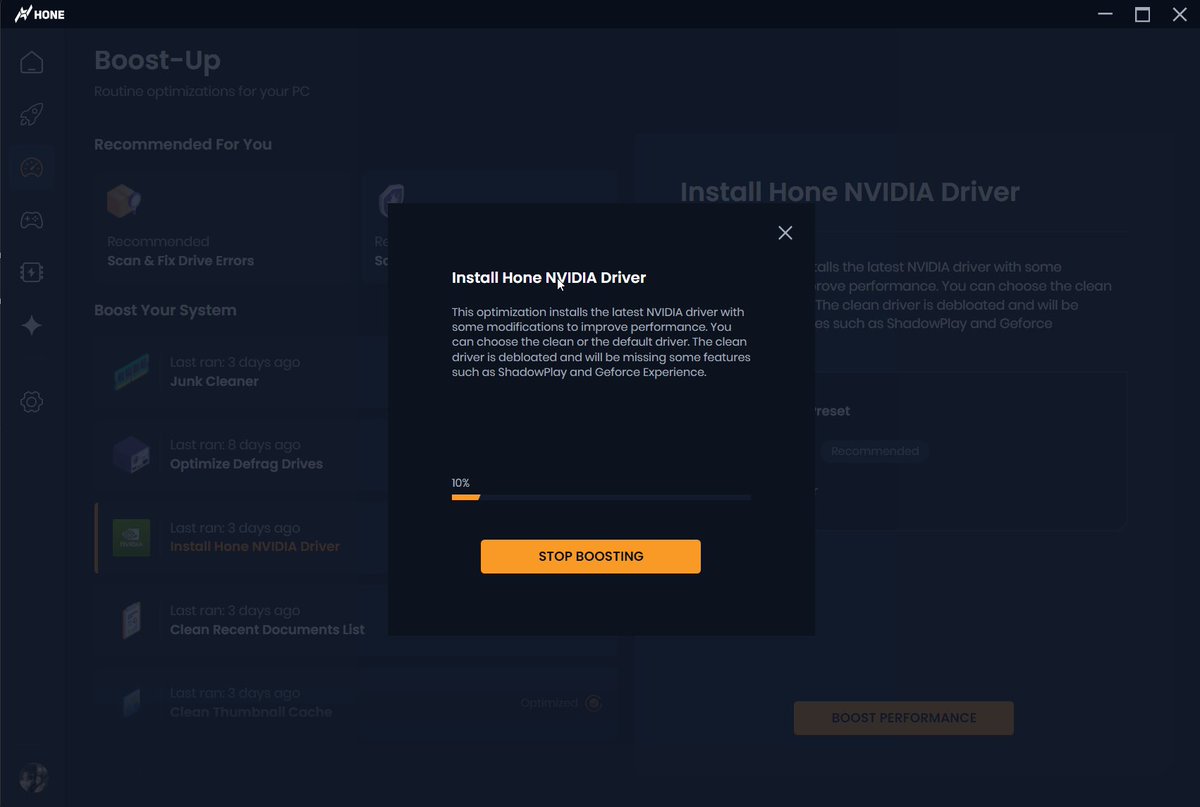Screen dimensions: 1200x807
Task: Open the game controller sidebar icon
Action: 32,220
